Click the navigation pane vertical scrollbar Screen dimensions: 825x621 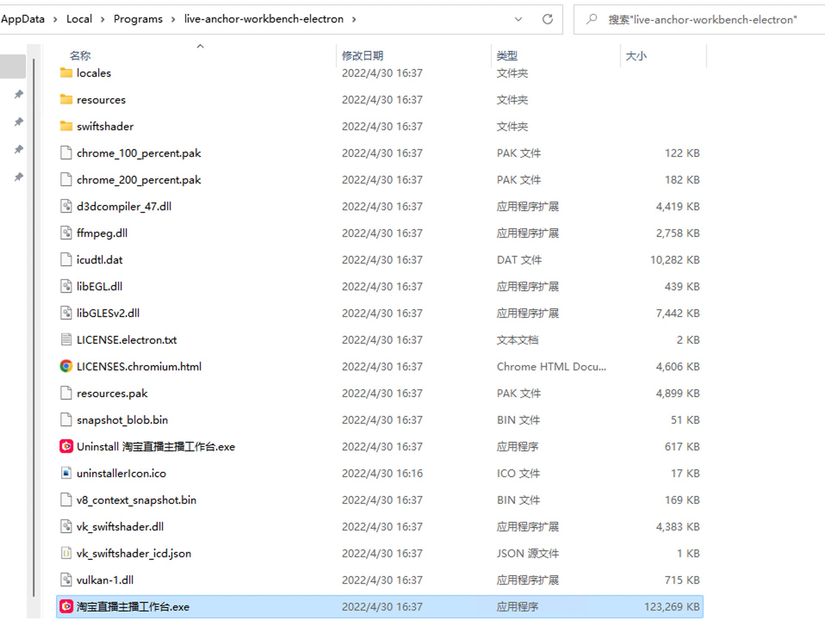click(x=34, y=327)
